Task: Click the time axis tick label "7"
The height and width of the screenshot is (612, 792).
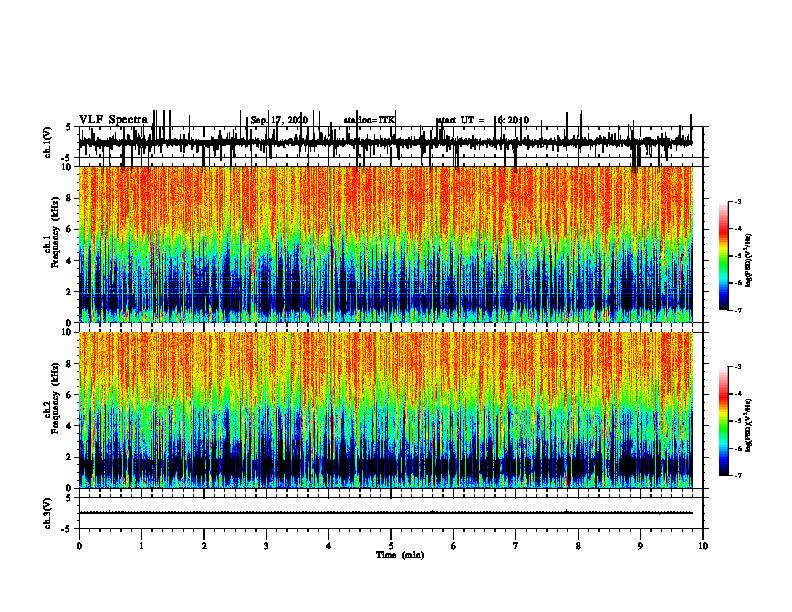Action: coord(516,546)
